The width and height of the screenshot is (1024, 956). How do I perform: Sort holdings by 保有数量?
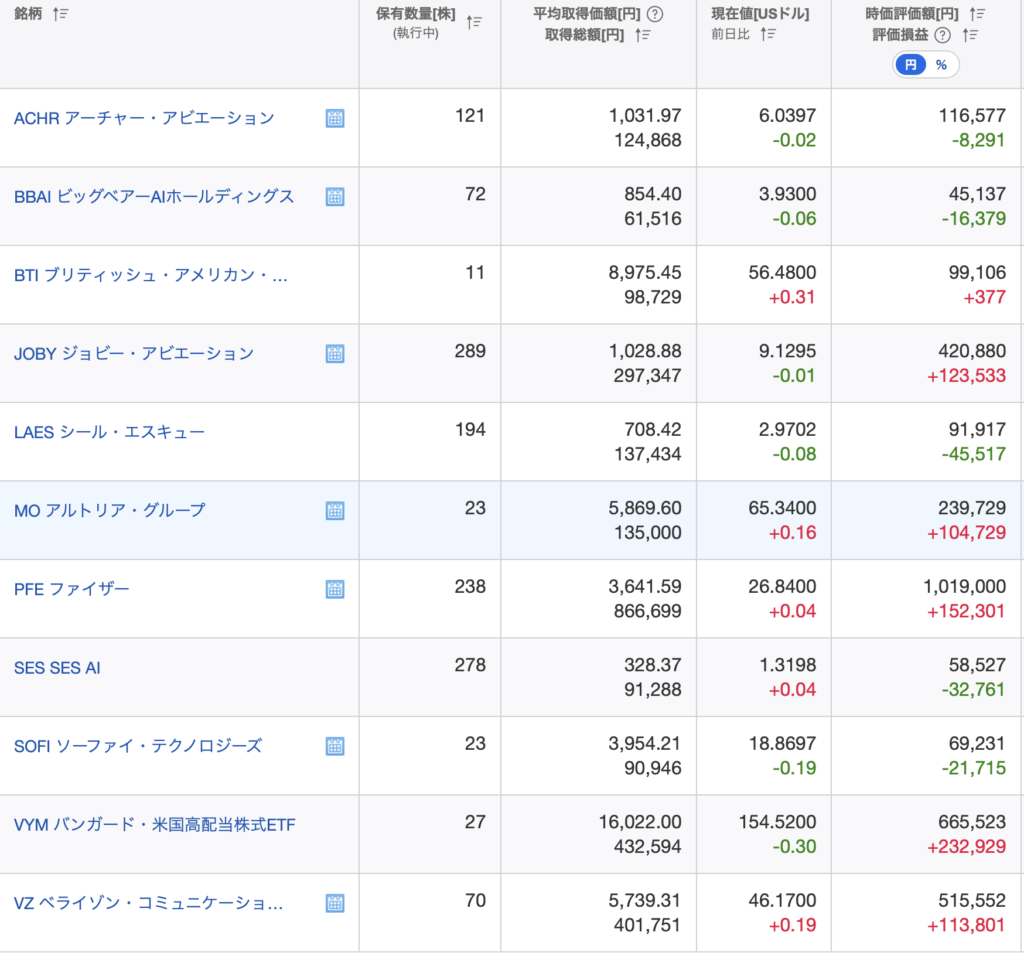475,22
